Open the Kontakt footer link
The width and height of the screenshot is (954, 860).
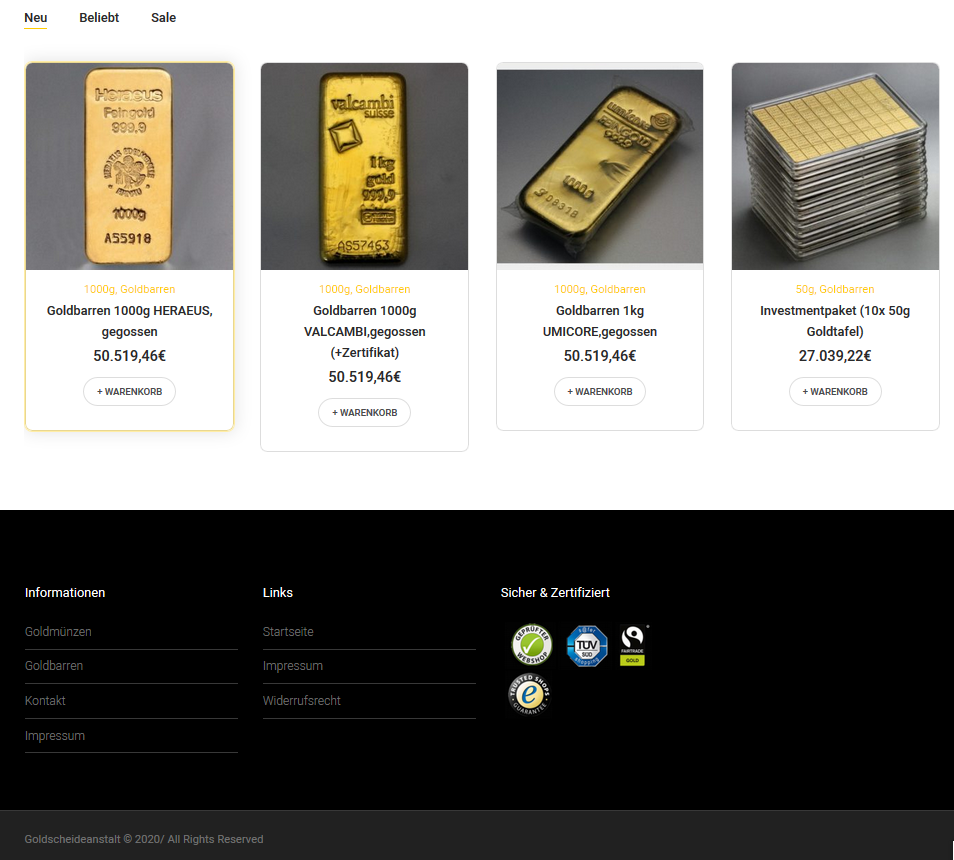45,700
